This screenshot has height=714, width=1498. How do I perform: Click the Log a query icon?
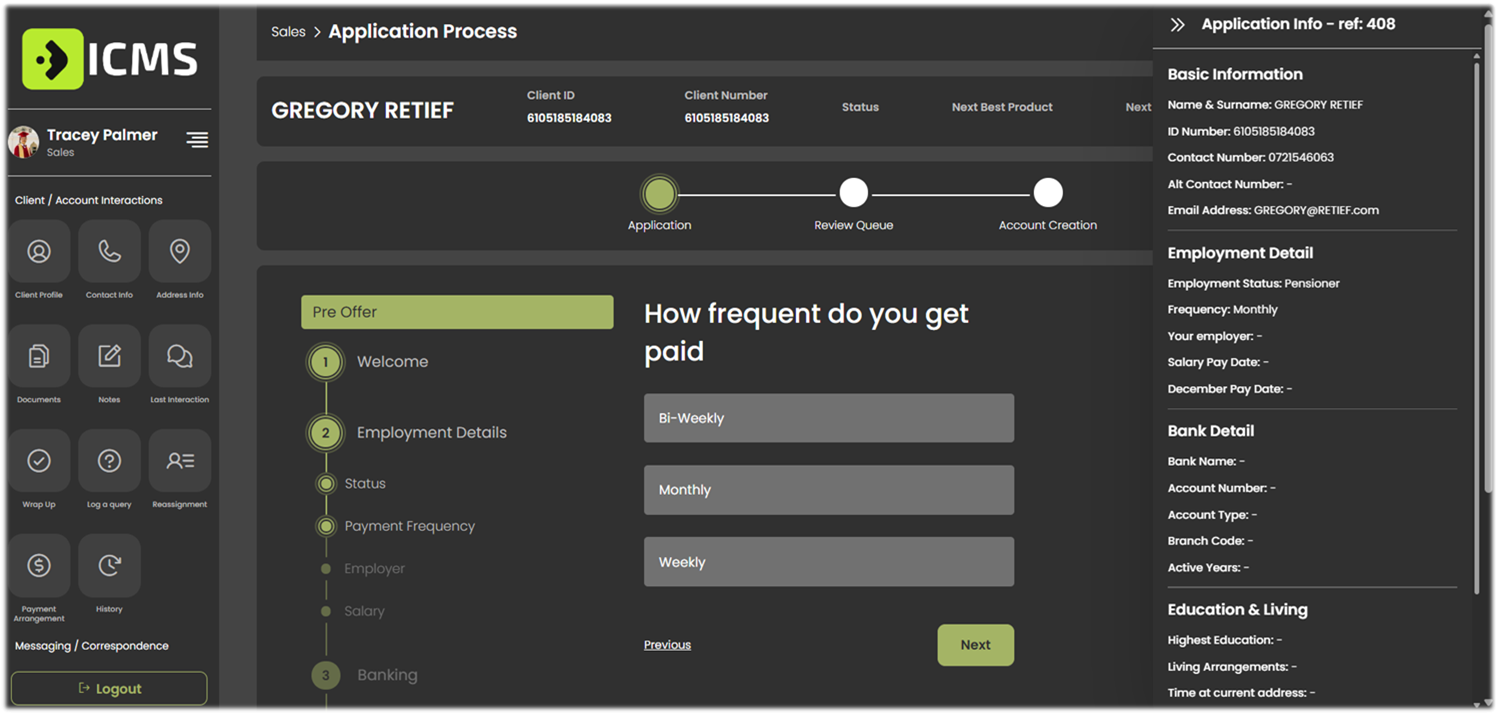click(109, 461)
